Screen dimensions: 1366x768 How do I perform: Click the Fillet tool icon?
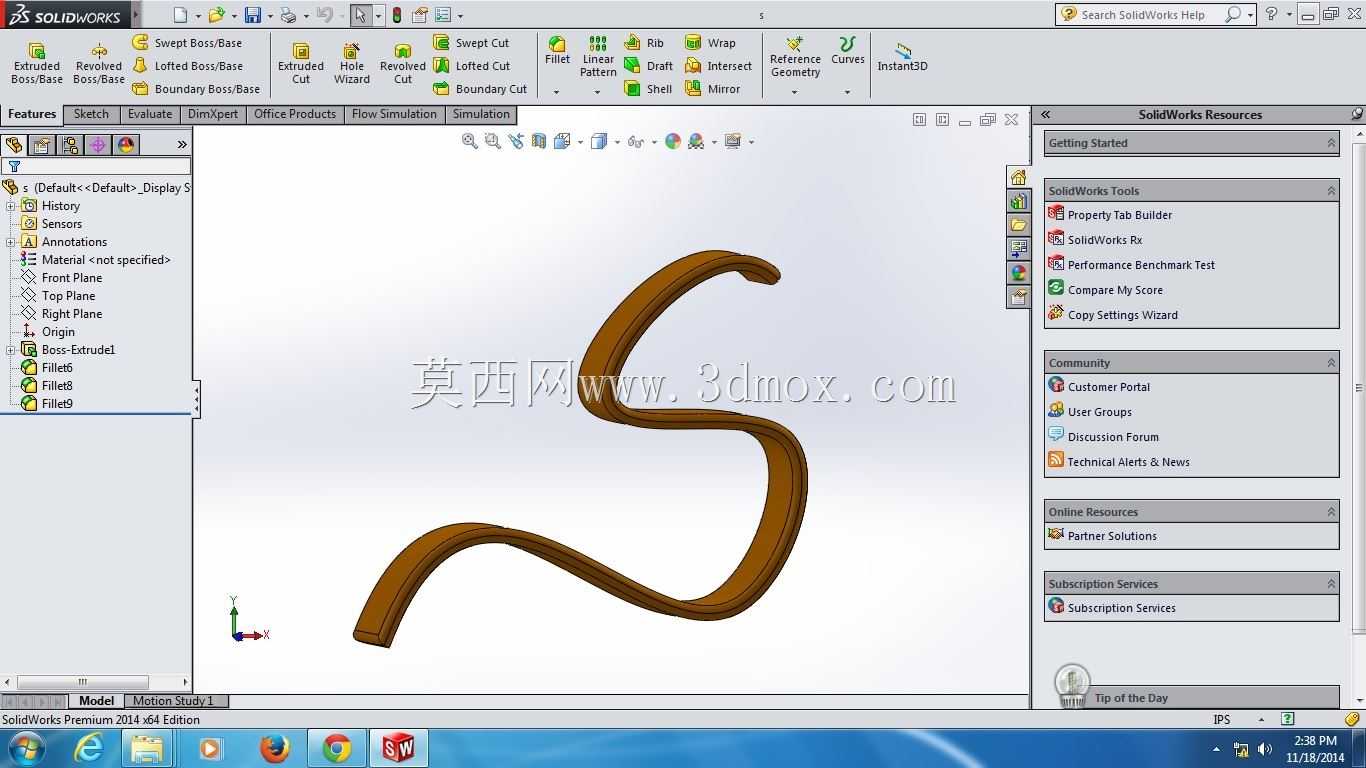click(x=557, y=51)
